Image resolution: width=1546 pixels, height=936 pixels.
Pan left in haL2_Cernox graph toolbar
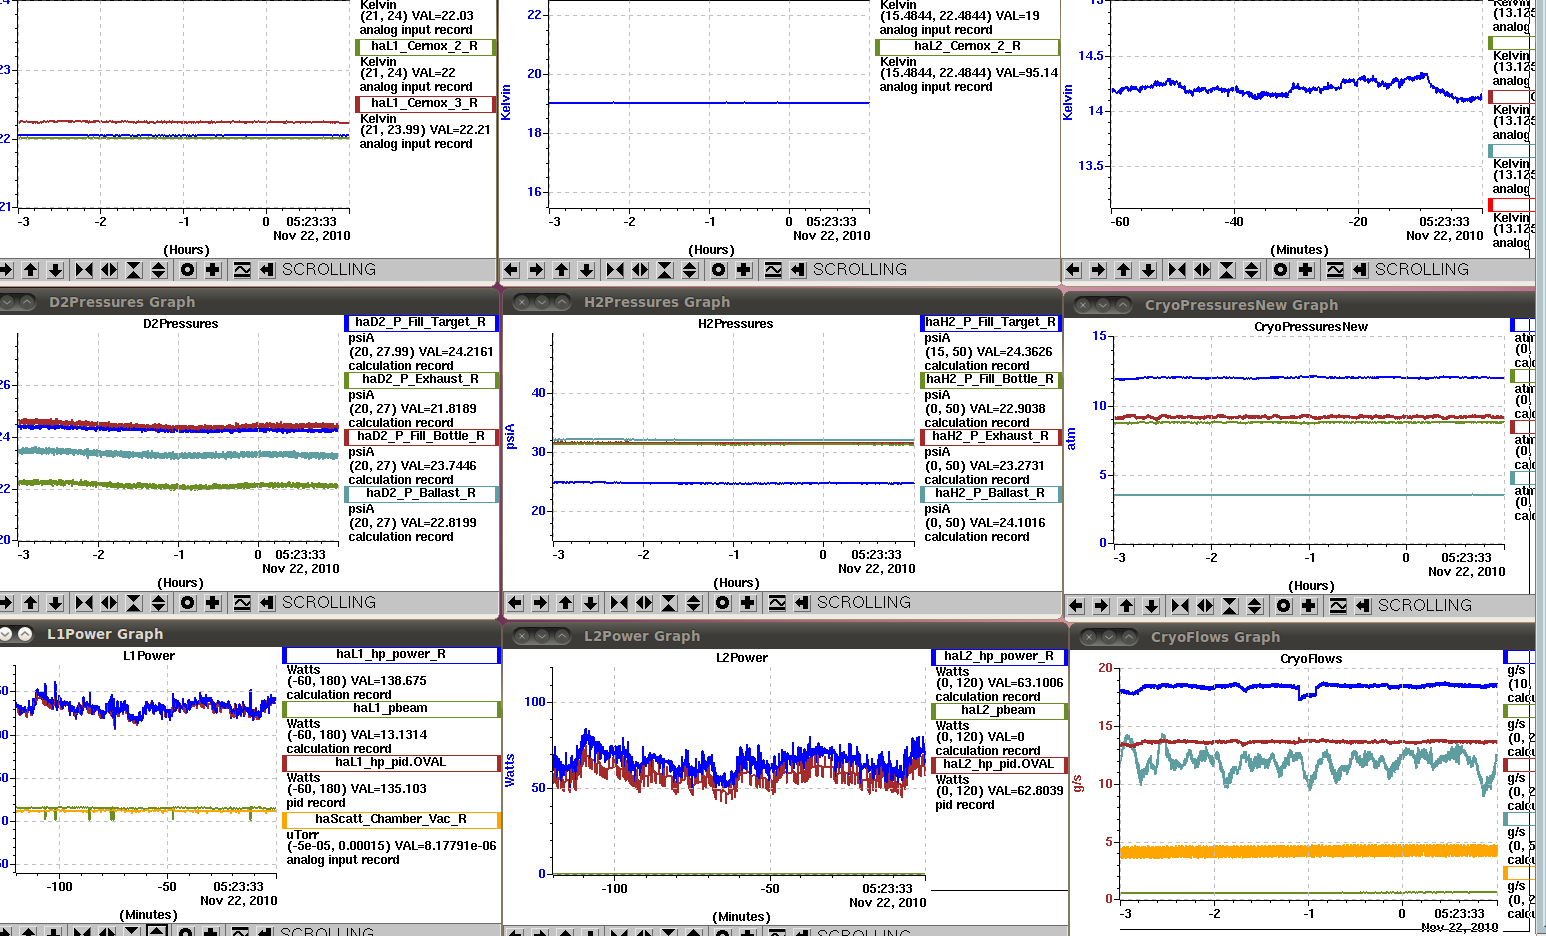click(x=511, y=270)
